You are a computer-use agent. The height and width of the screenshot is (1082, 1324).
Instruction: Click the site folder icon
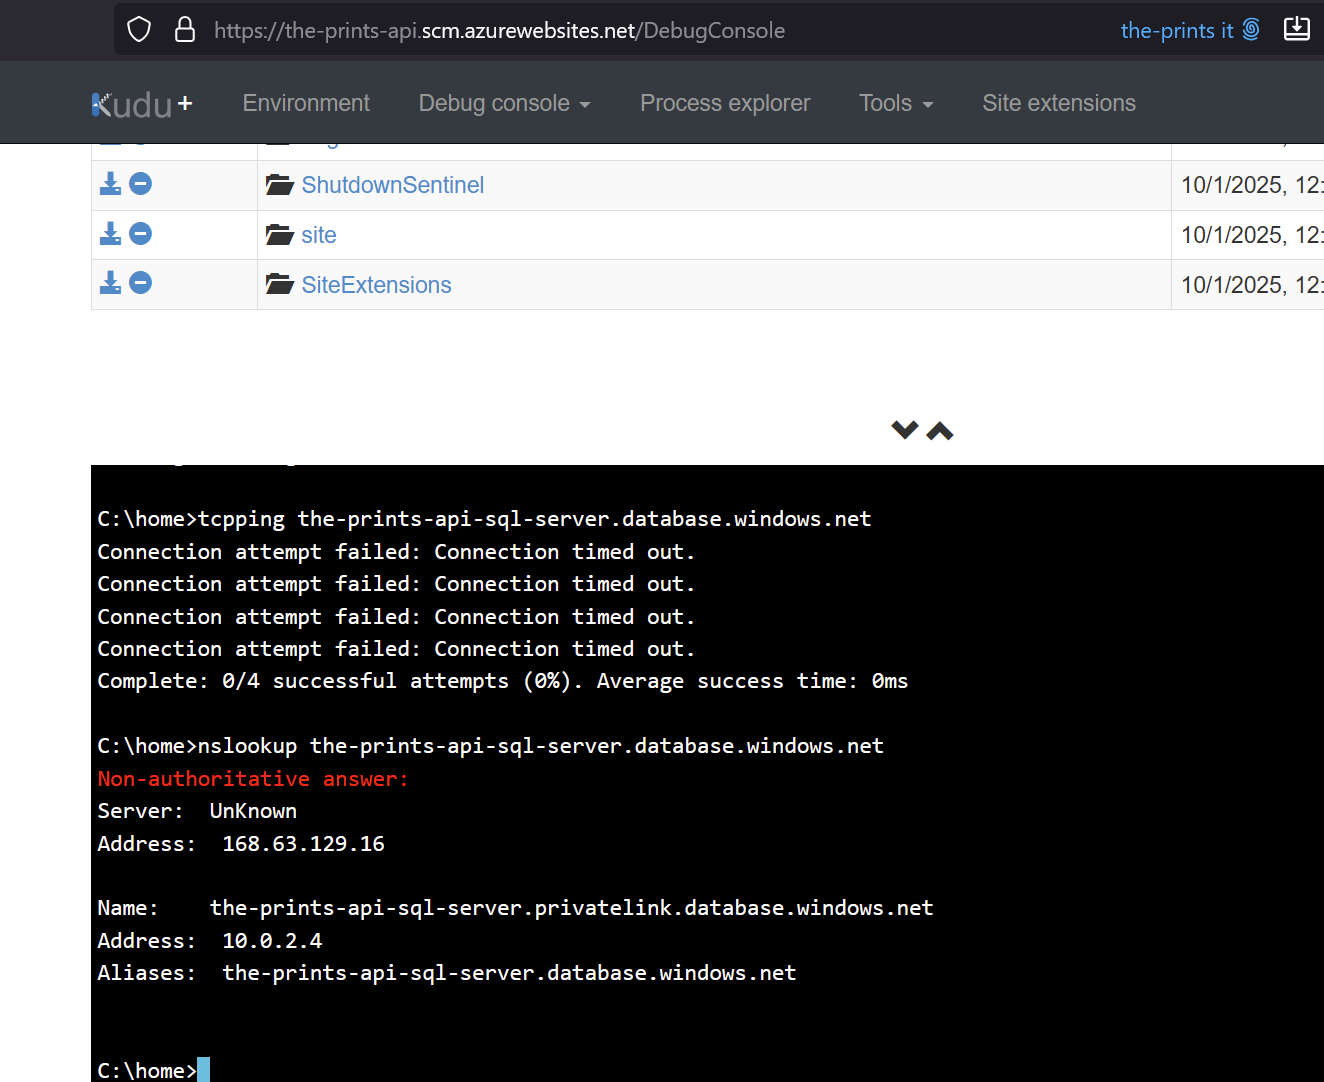279,235
